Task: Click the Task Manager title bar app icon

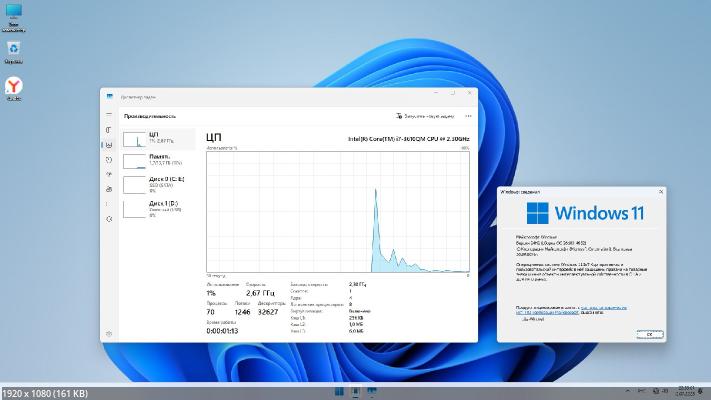Action: click(110, 97)
